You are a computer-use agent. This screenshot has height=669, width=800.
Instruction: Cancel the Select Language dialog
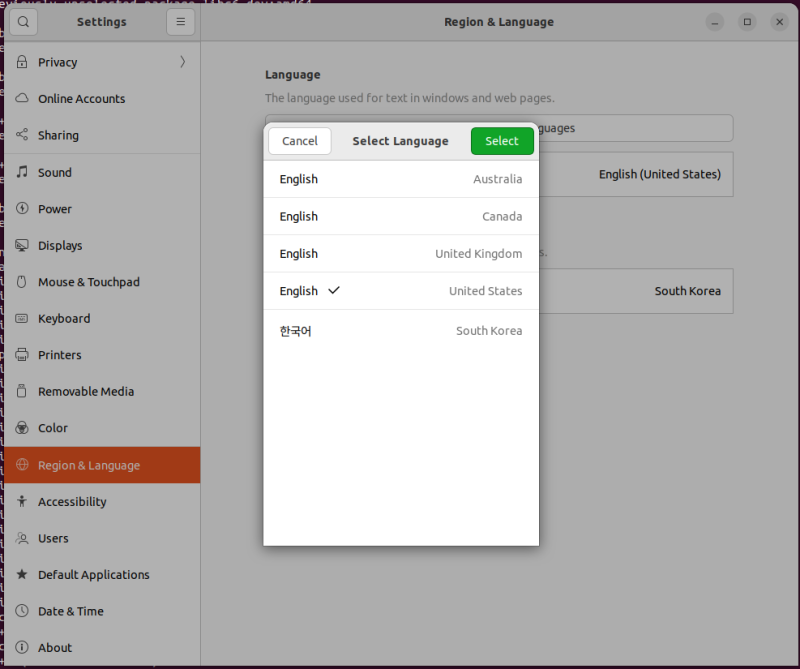(x=300, y=141)
